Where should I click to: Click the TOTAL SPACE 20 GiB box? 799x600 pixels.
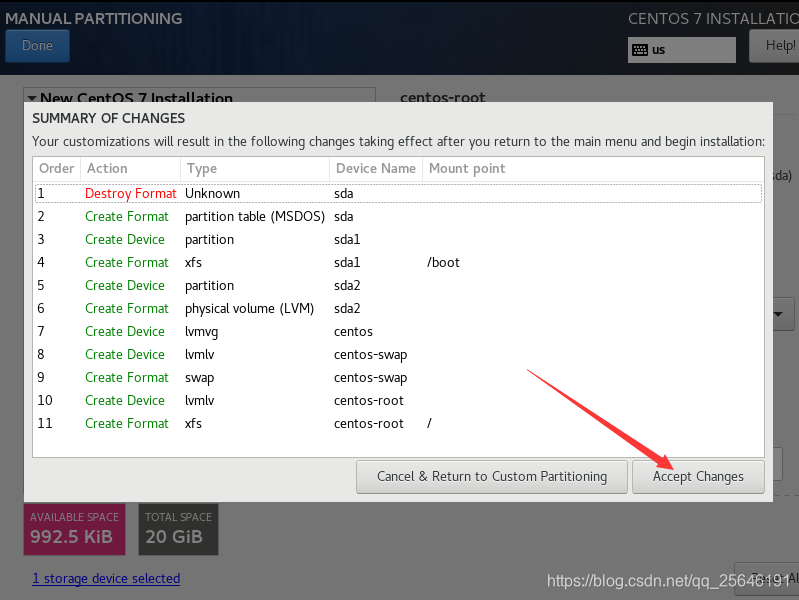178,529
